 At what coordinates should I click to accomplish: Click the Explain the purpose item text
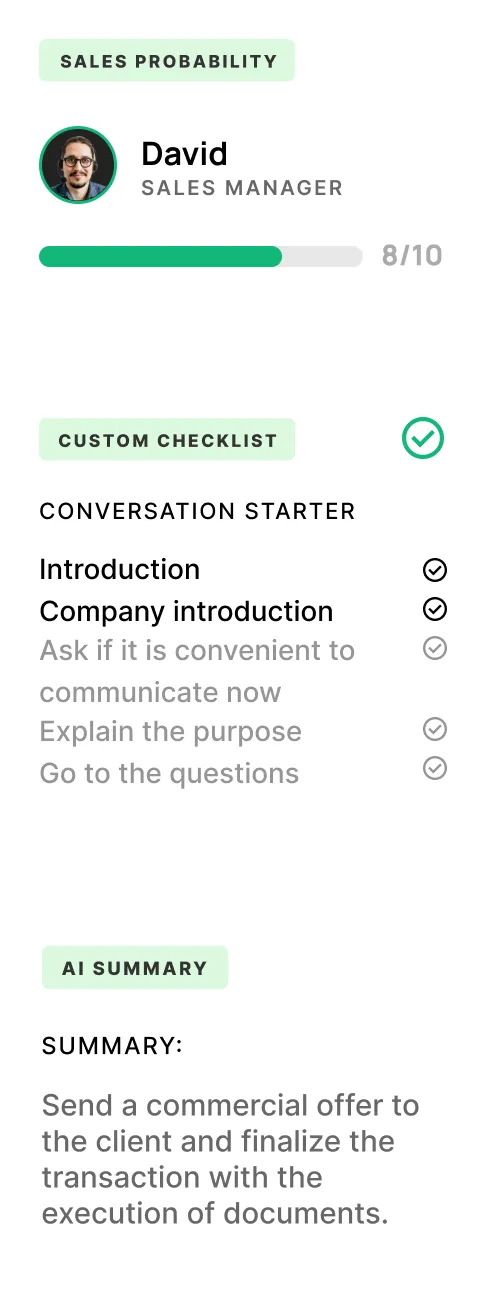170,731
